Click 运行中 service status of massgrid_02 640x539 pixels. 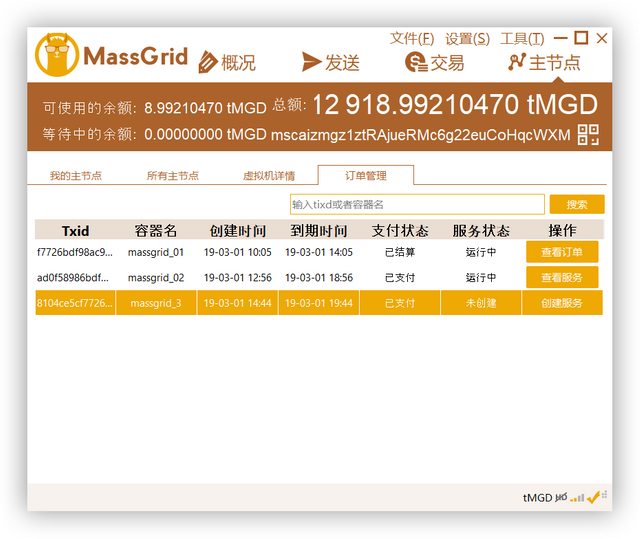tap(481, 277)
